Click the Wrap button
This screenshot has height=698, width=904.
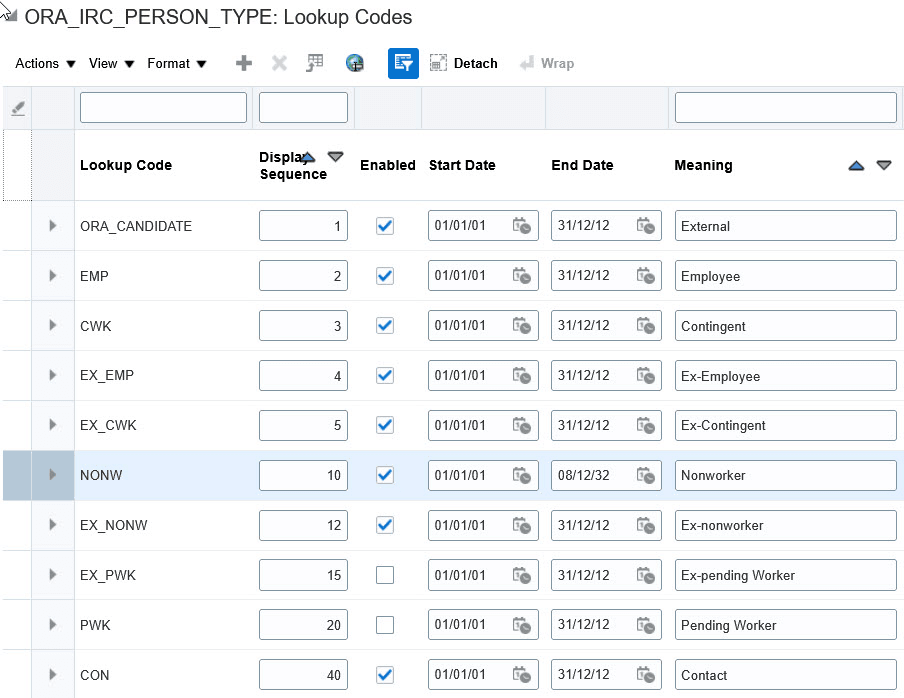[547, 63]
